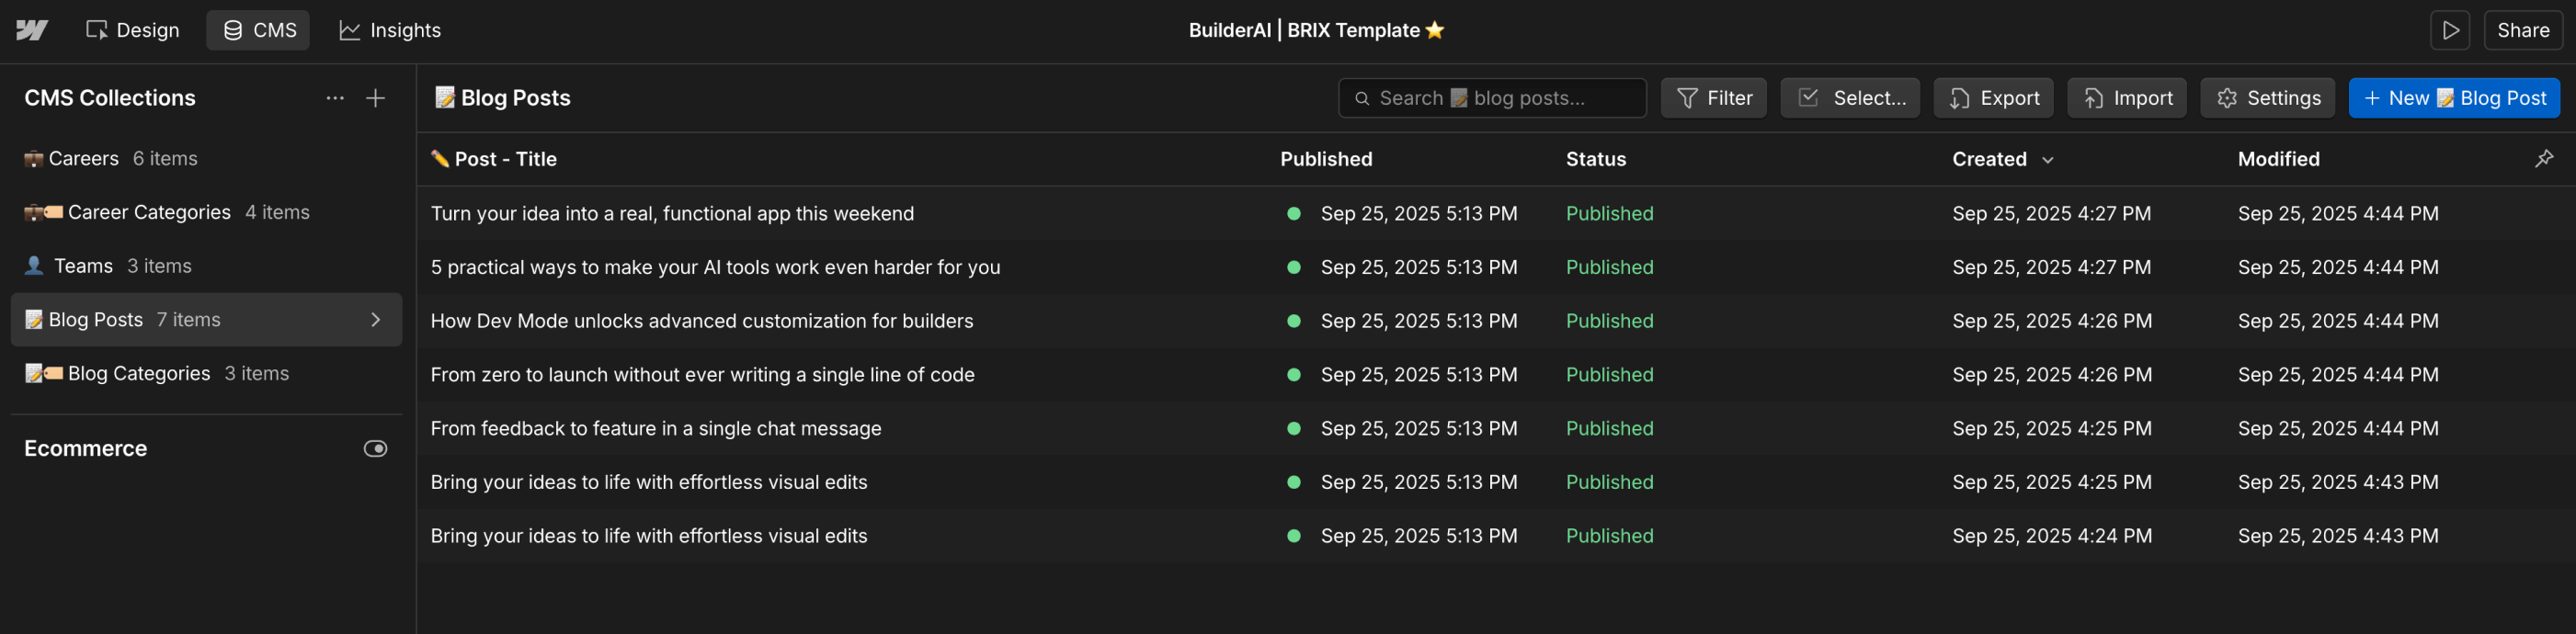Toggle Created column sort arrow

click(2047, 160)
